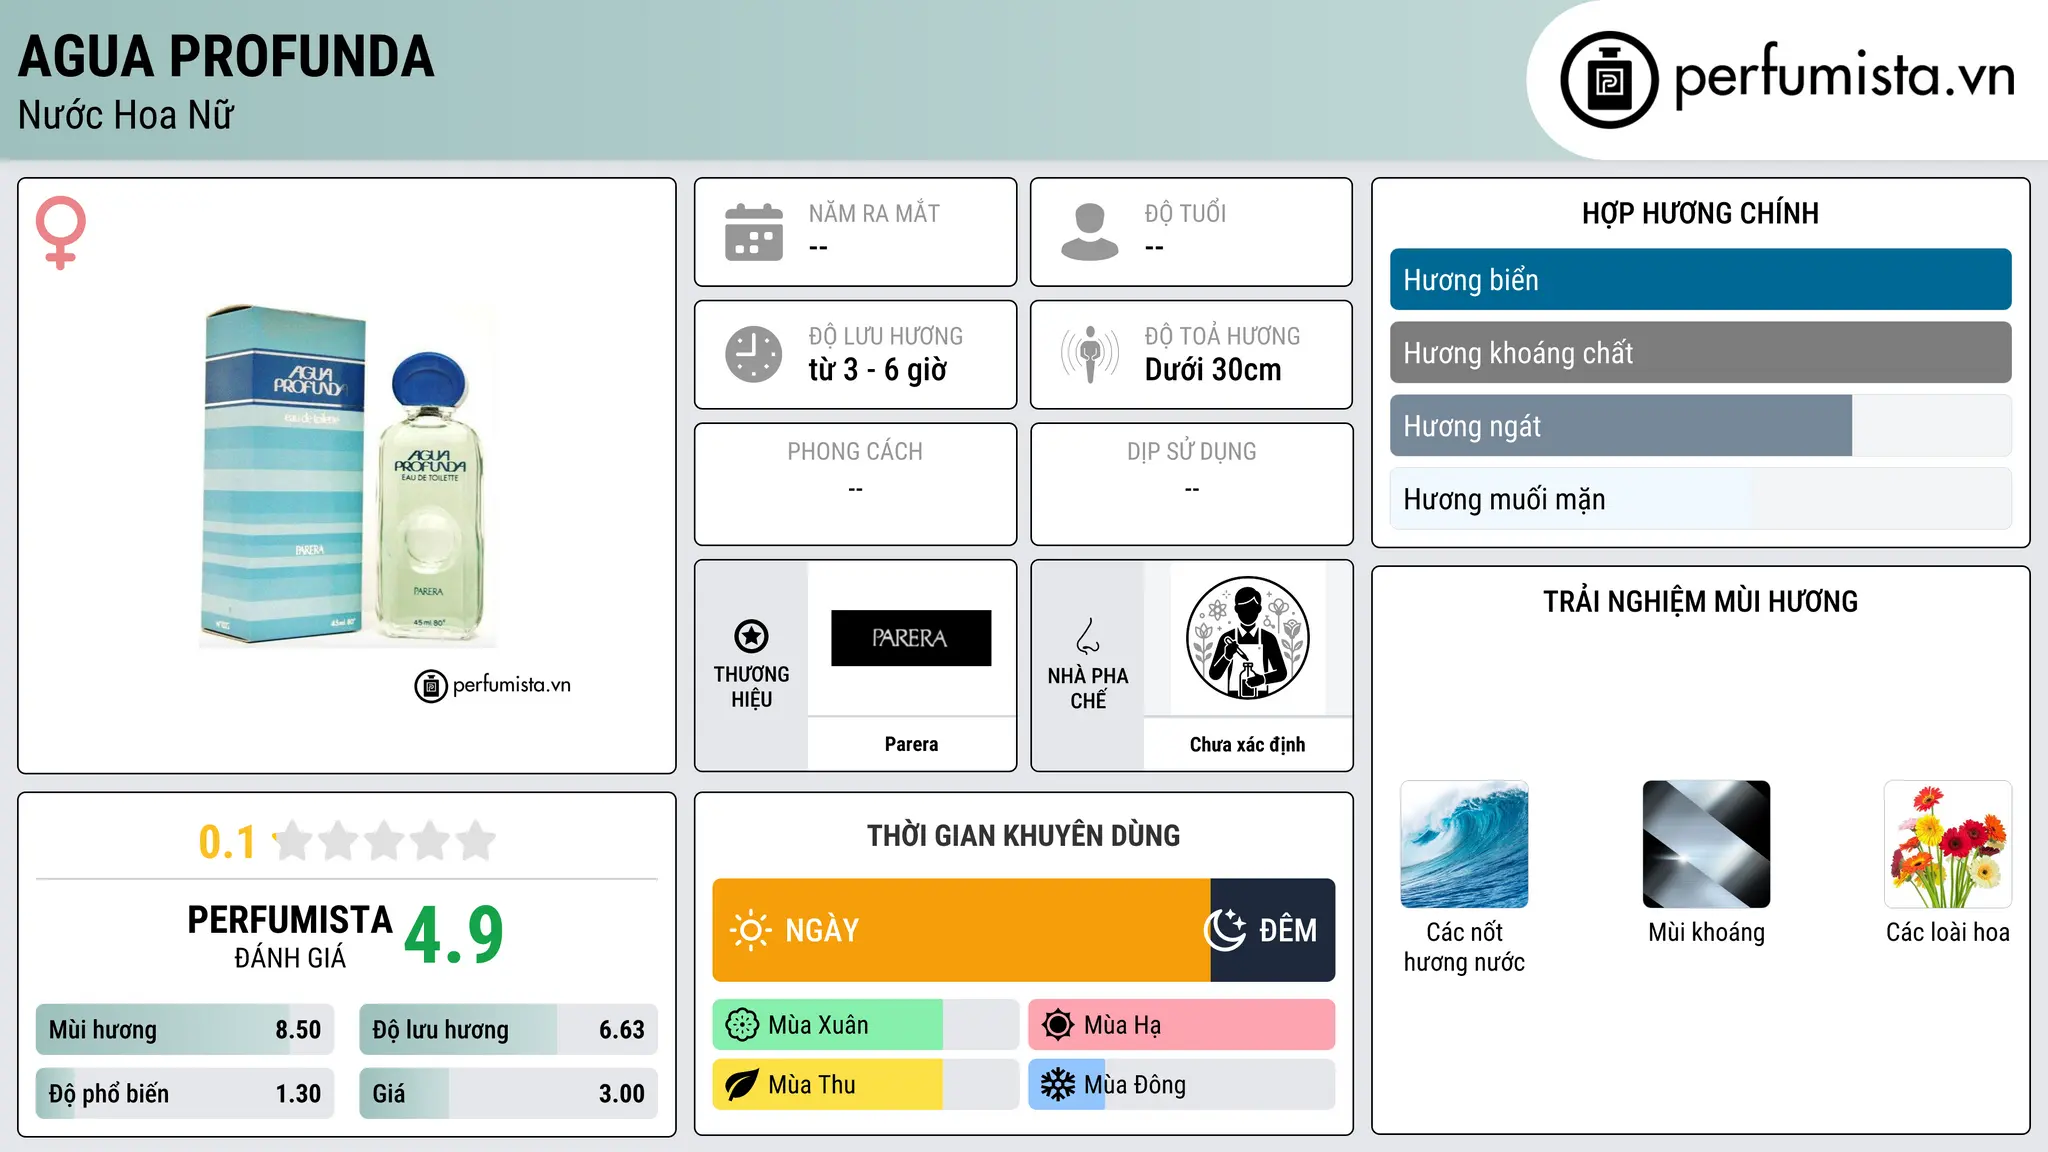This screenshot has height=1152, width=2048.
Task: Select the Hương ngát accord bar
Action: [x=1700, y=425]
